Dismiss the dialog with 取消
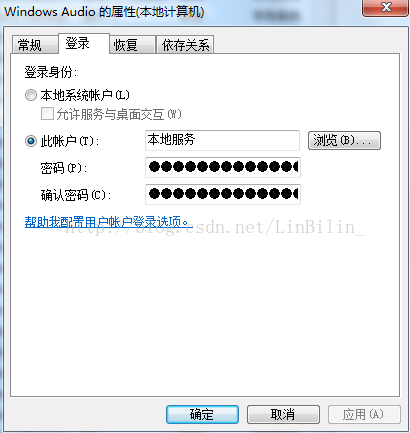This screenshot has height=433, width=410. click(283, 414)
